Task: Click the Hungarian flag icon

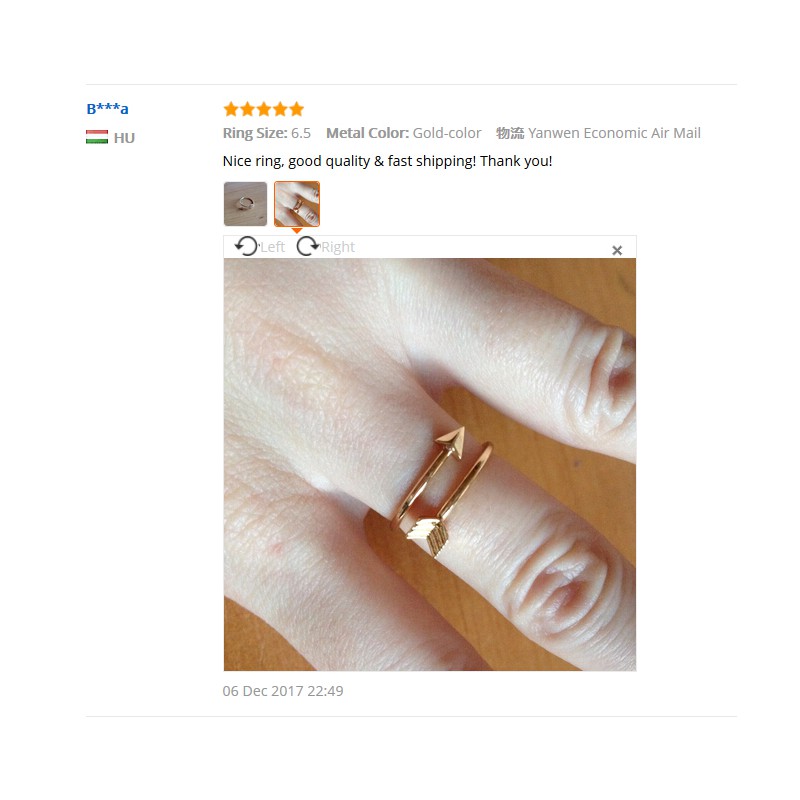Action: coord(97,137)
